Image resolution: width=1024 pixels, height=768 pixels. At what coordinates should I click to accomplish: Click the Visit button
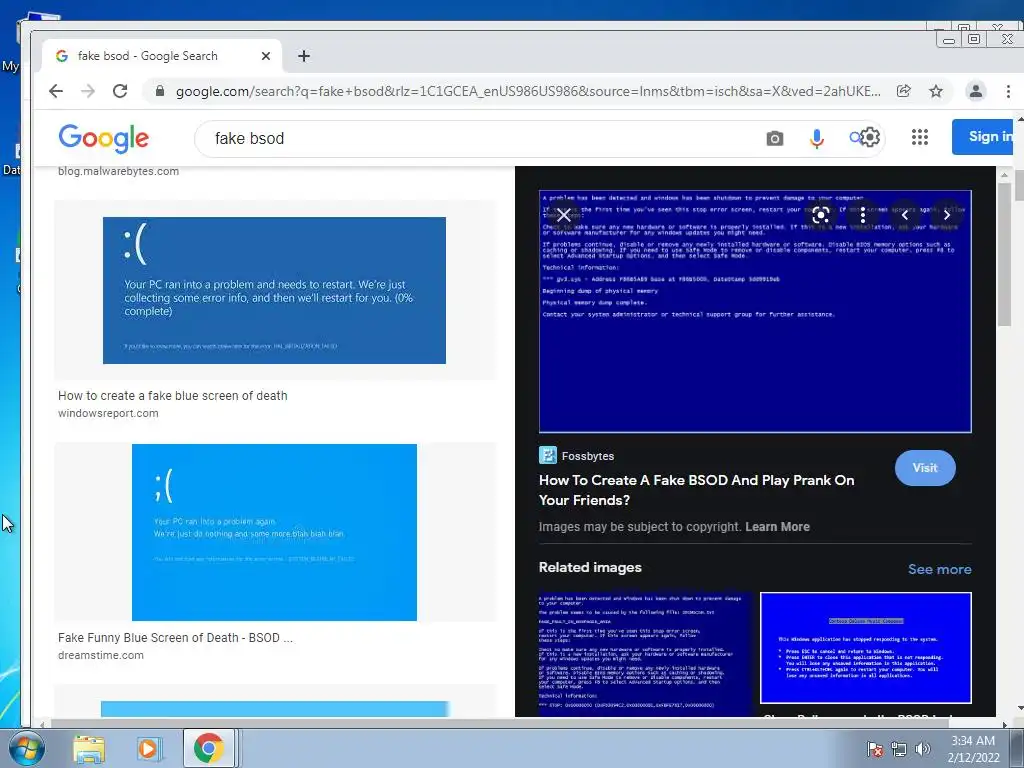925,468
